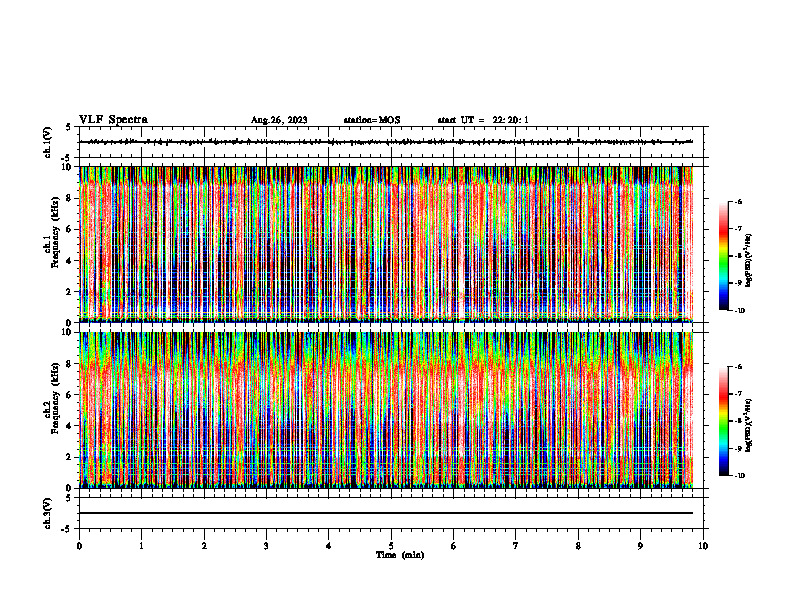Click the 'VLF Spectra' title text

113,120
